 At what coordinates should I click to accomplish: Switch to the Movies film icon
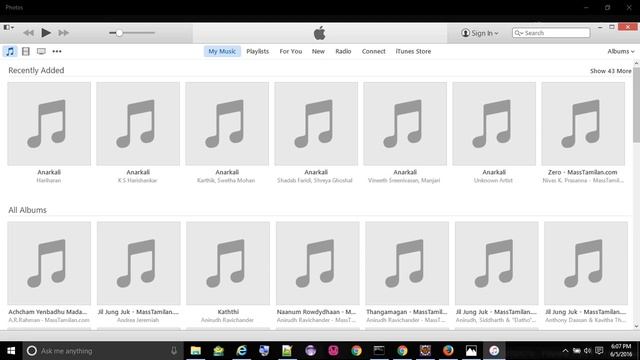click(26, 51)
